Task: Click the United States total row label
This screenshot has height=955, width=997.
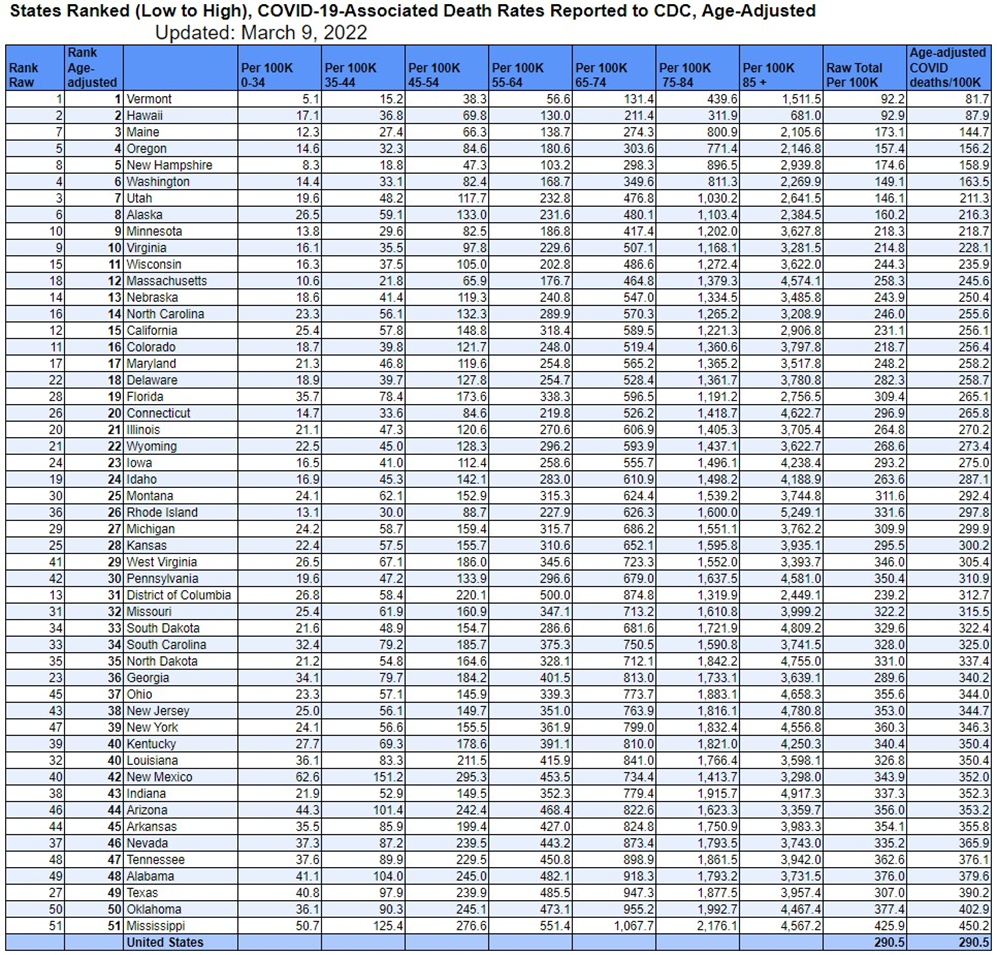Action: point(165,943)
